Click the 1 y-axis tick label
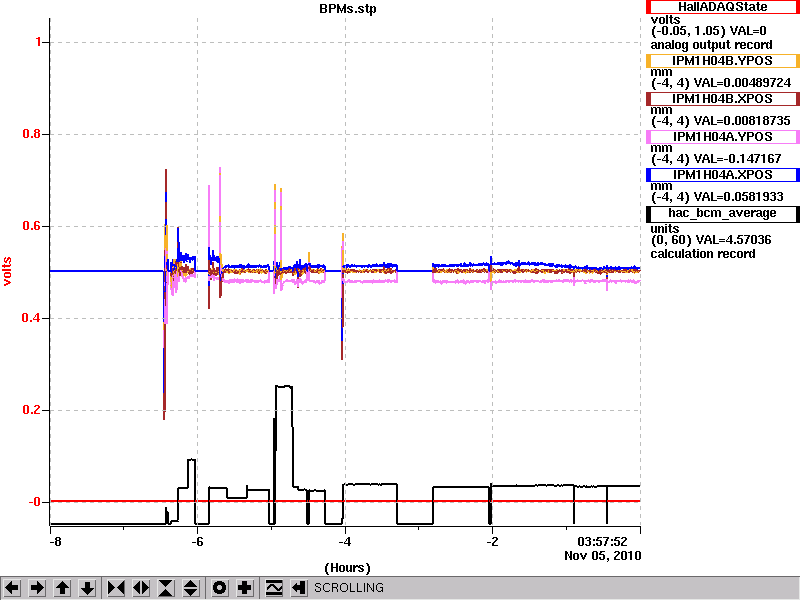 (x=38, y=42)
